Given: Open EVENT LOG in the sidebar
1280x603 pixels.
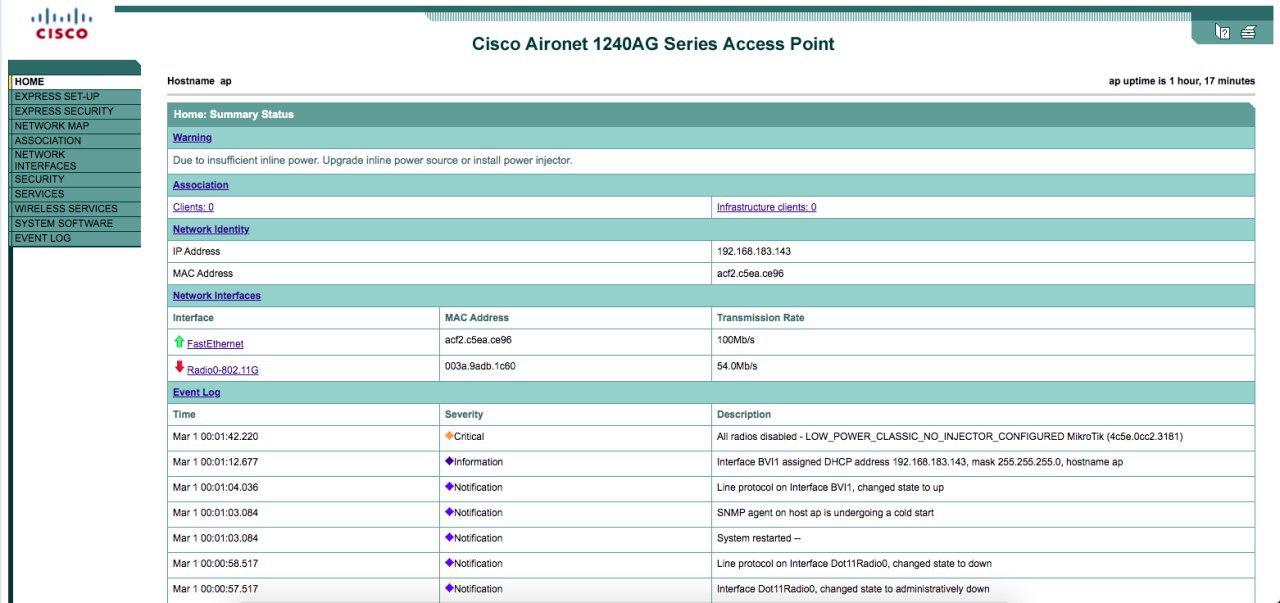Looking at the screenshot, I should [x=75, y=238].
